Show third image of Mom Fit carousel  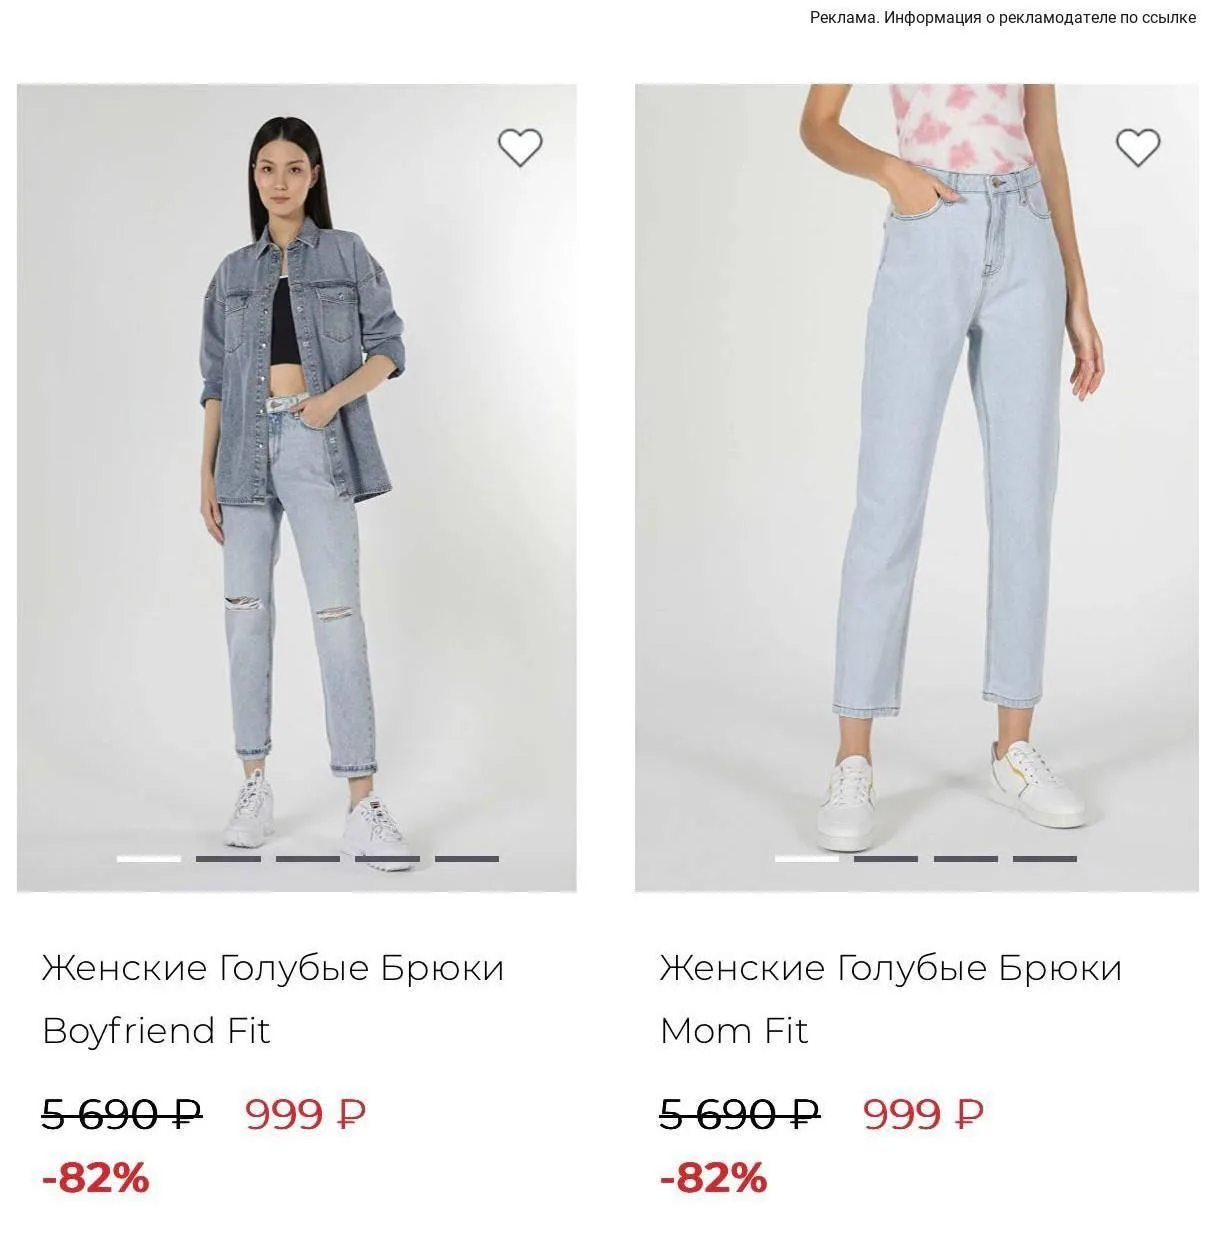[x=966, y=858]
